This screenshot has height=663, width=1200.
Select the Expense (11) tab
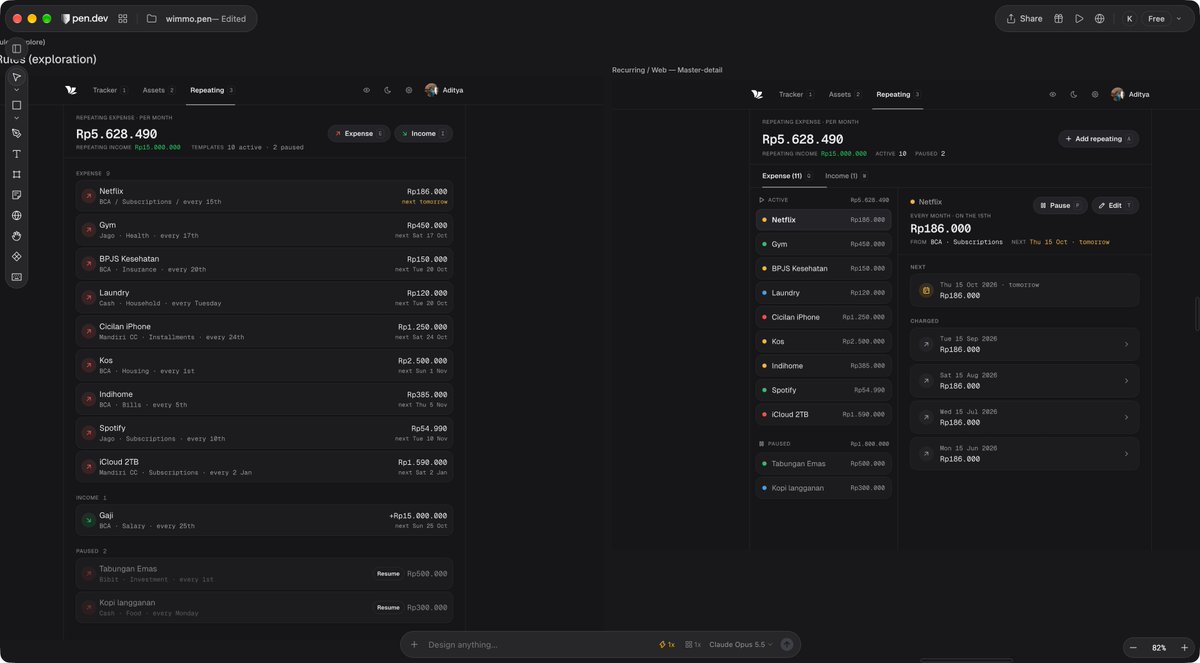click(787, 175)
